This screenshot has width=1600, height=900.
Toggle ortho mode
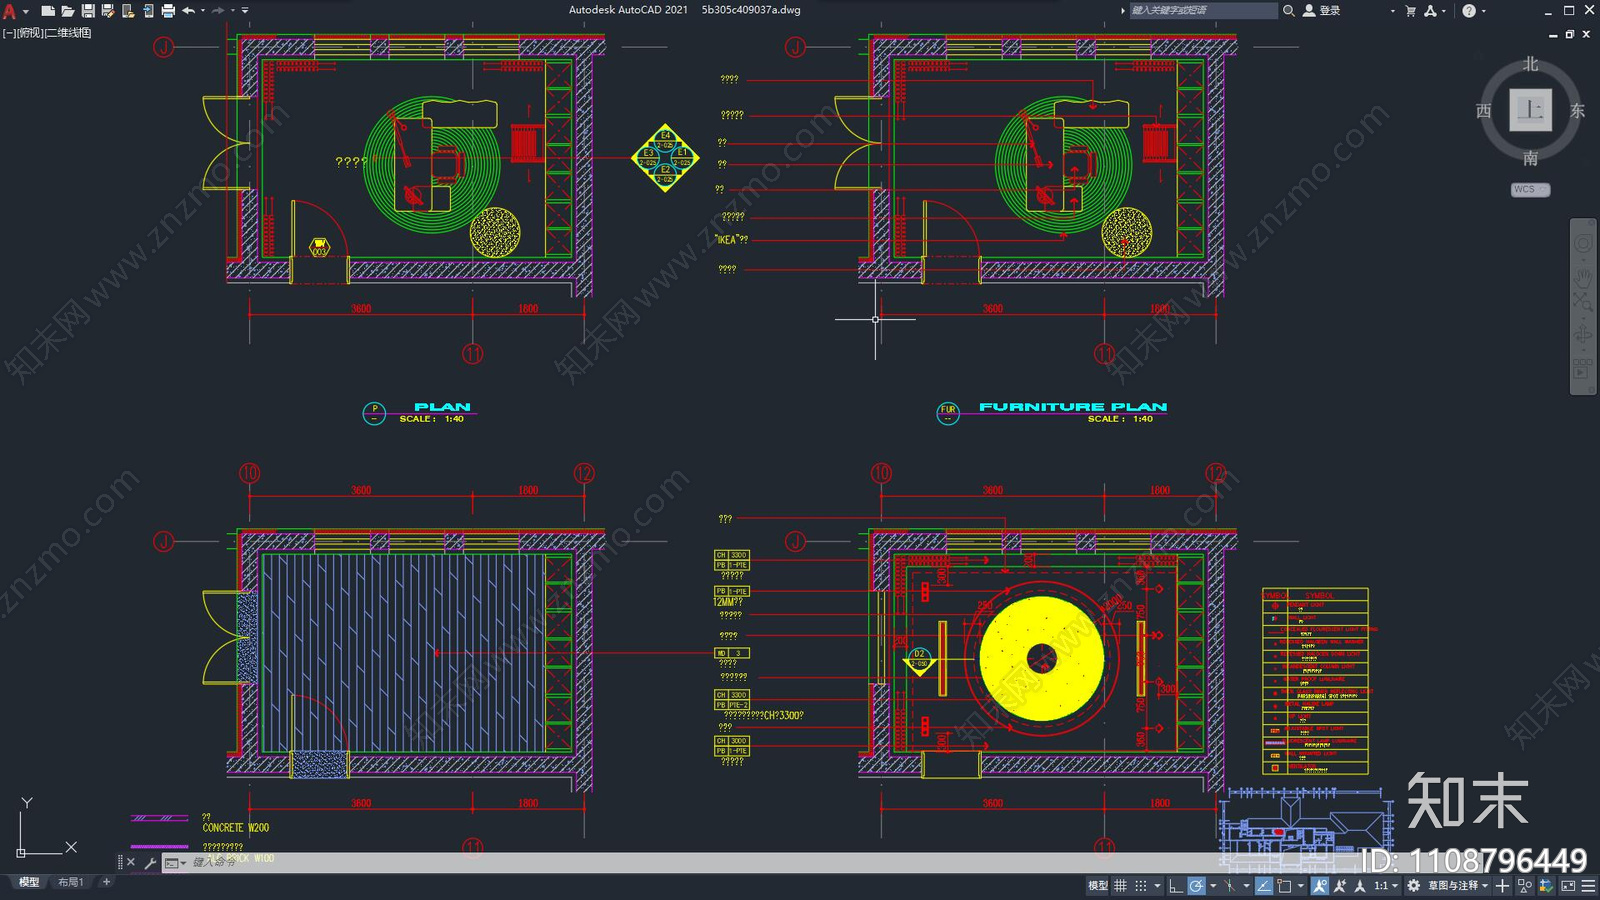[x=1176, y=886]
